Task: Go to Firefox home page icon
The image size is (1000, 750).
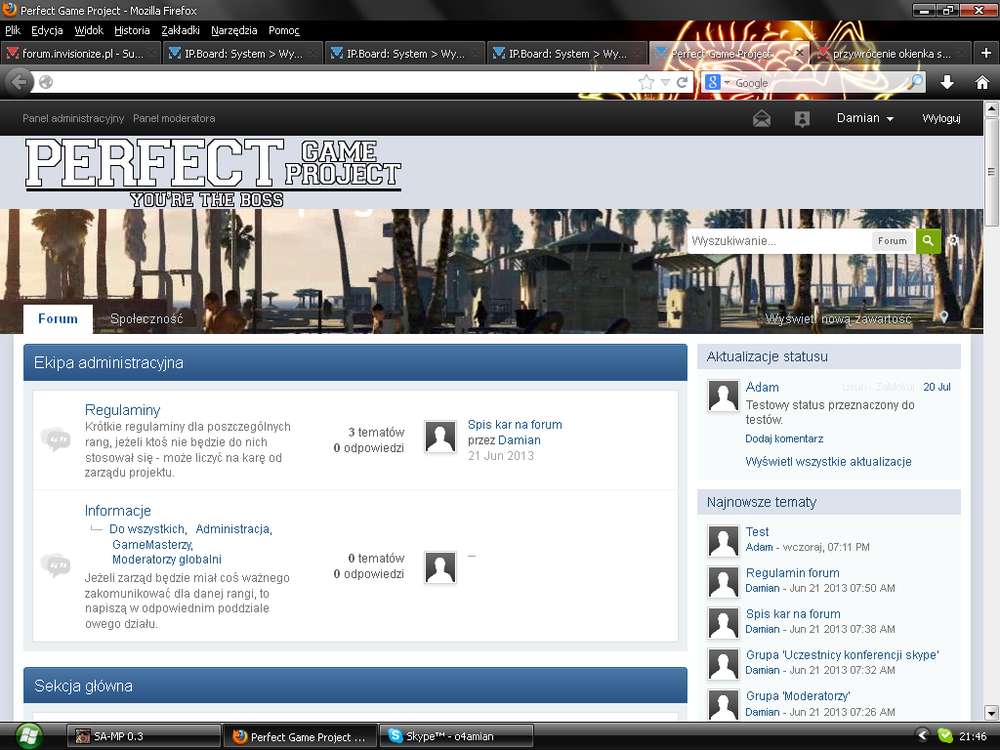Action: tap(981, 83)
